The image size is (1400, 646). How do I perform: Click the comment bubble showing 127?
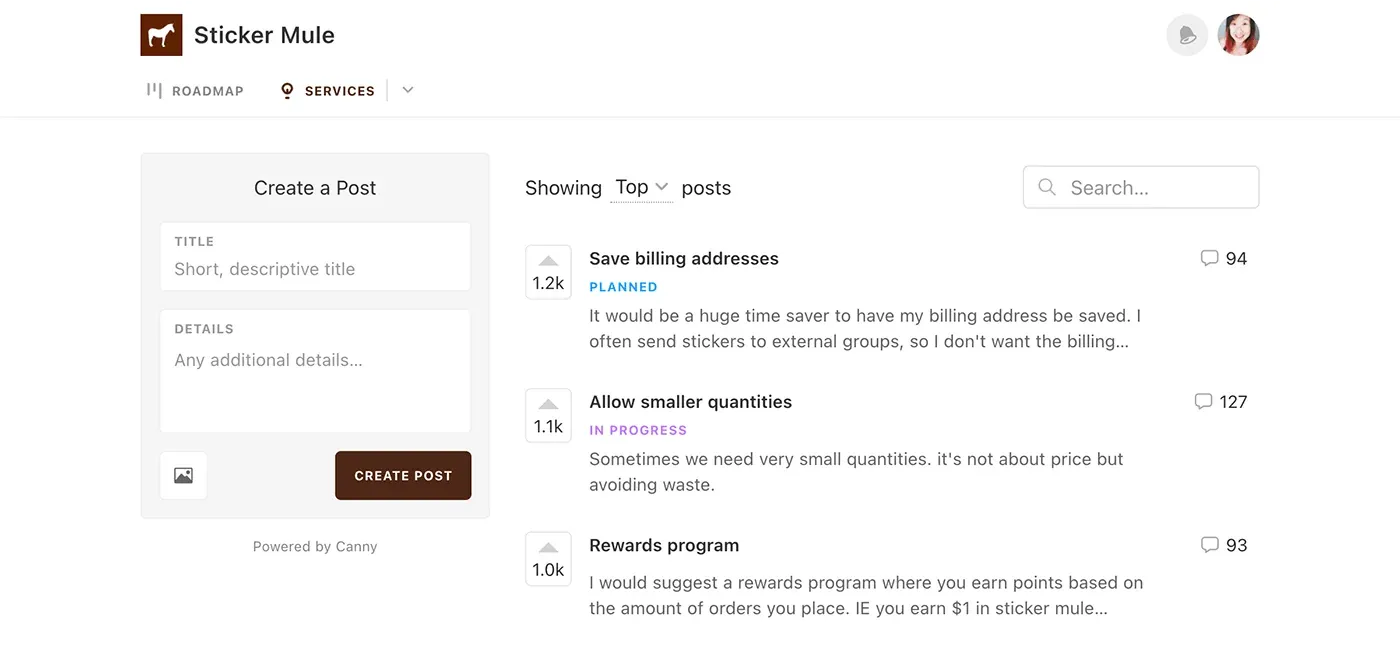[x=1202, y=401]
